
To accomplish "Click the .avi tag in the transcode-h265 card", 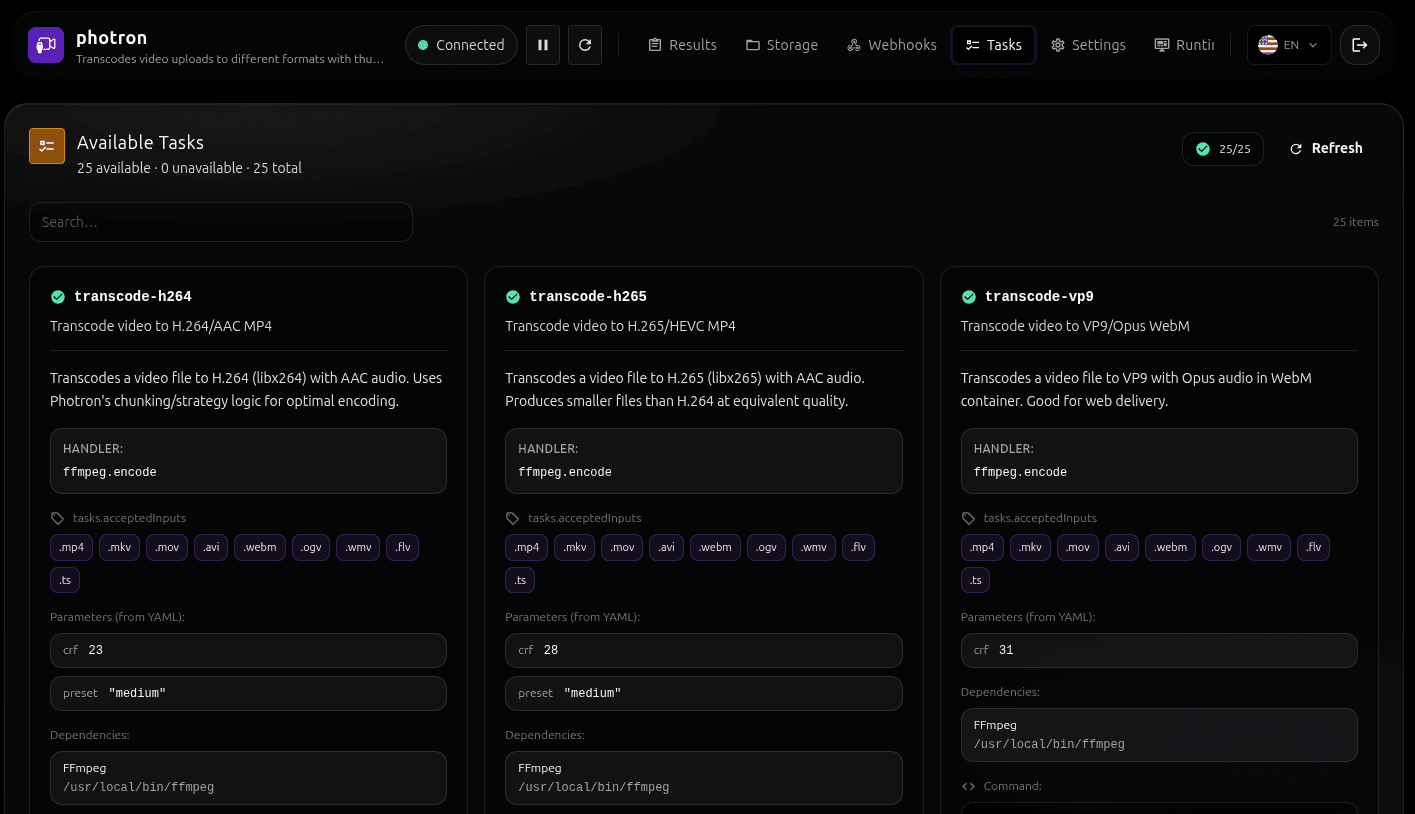I will (x=666, y=547).
